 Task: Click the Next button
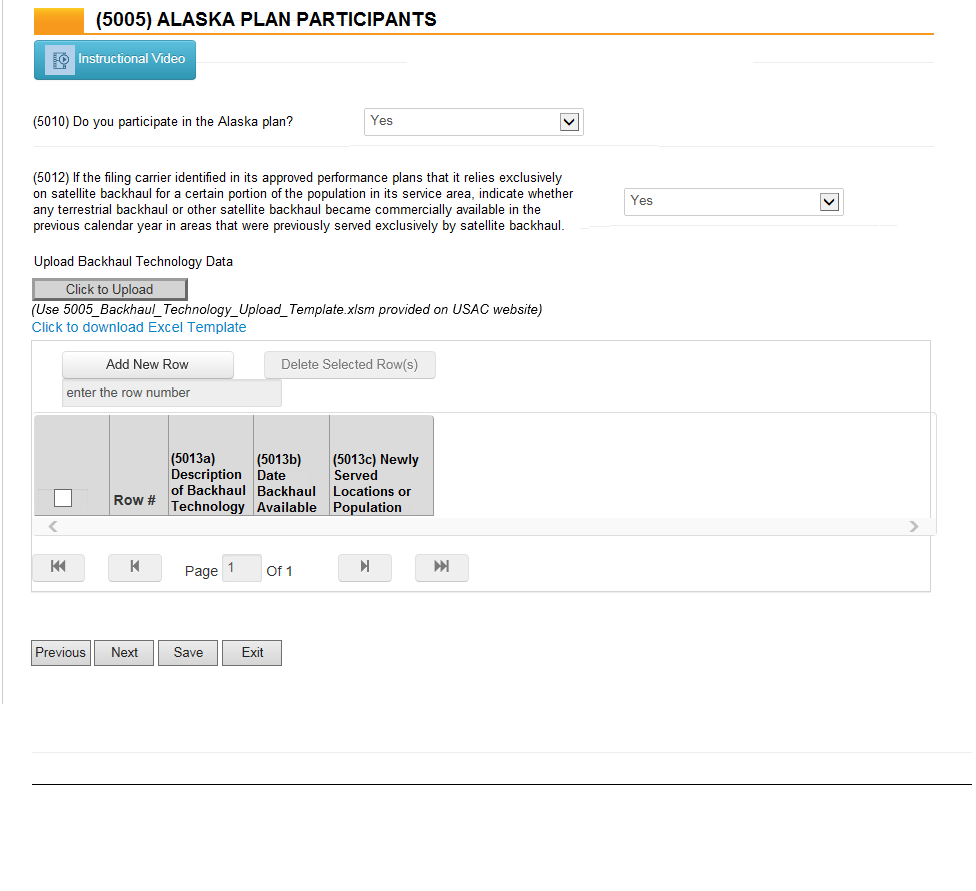[x=124, y=653]
